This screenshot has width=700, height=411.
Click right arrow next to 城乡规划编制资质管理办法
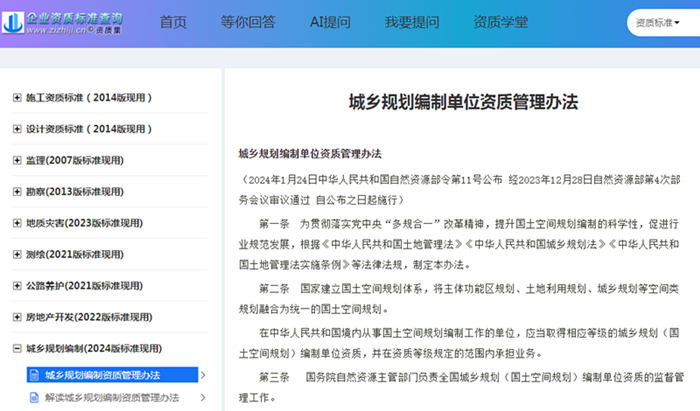pos(203,376)
